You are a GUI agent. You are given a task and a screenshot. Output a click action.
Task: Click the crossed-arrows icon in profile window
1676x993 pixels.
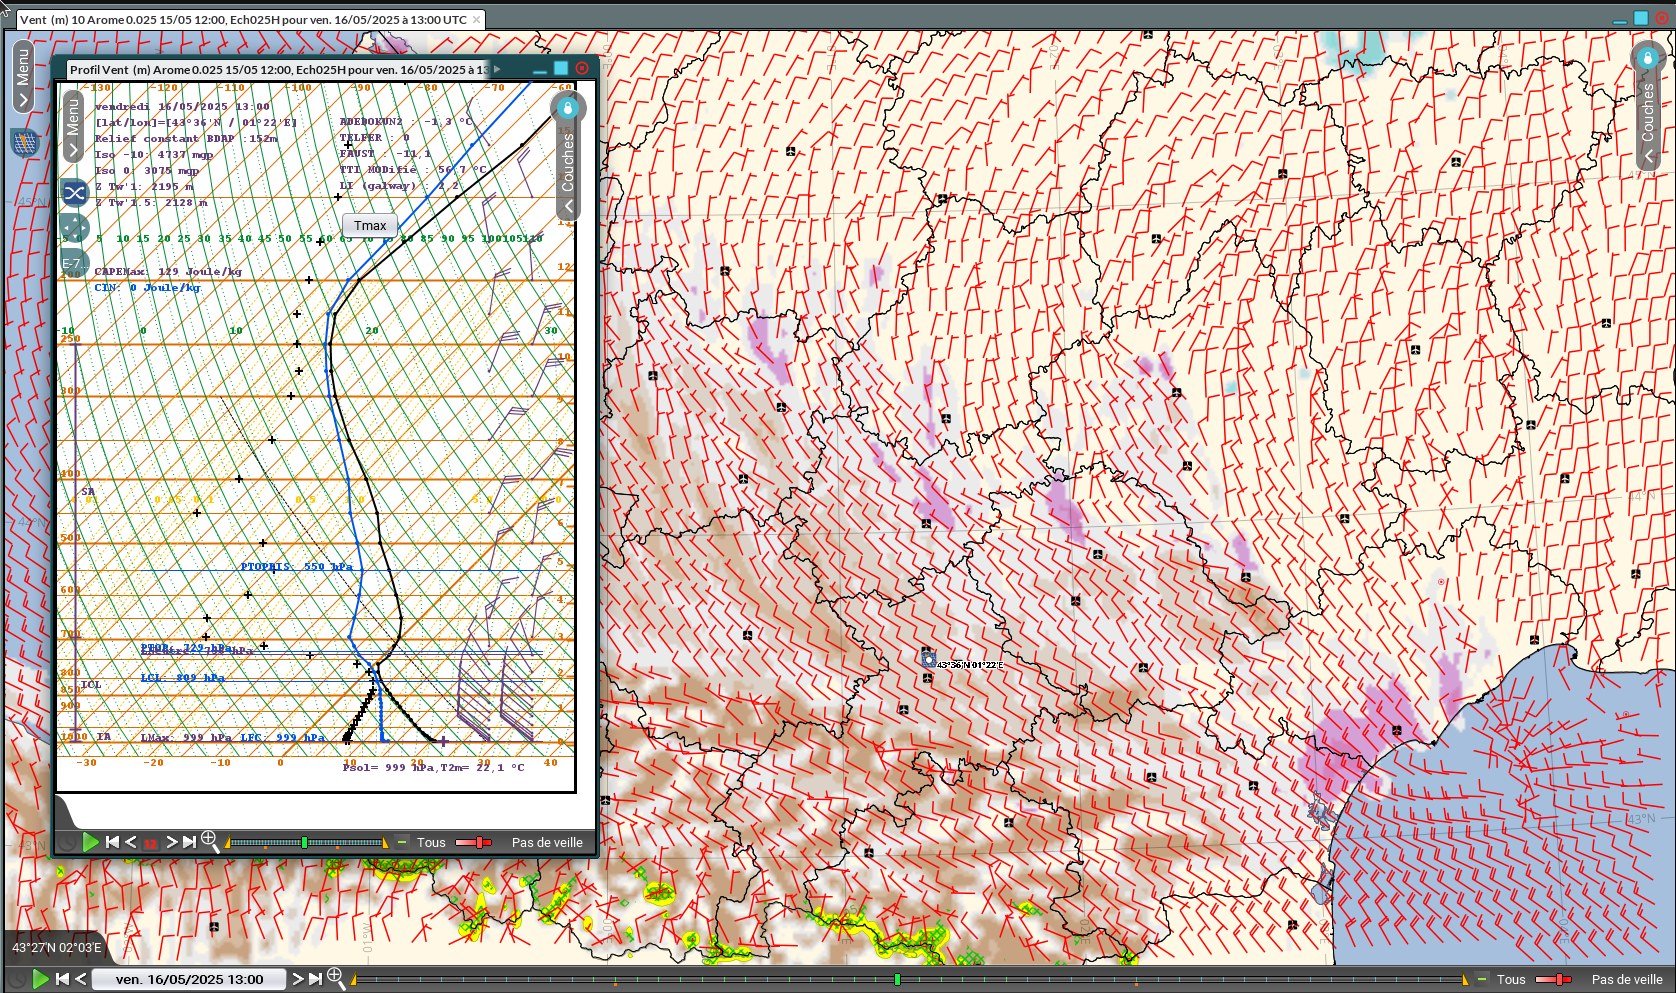[x=75, y=192]
